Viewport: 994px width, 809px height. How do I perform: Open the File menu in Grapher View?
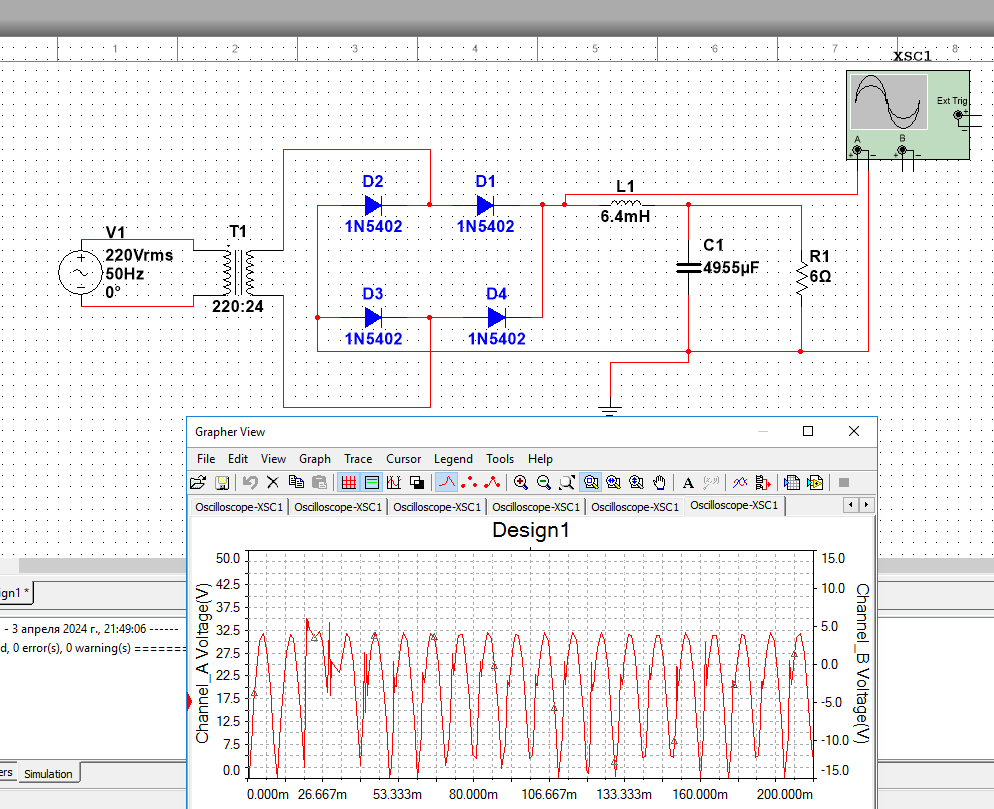(205, 459)
